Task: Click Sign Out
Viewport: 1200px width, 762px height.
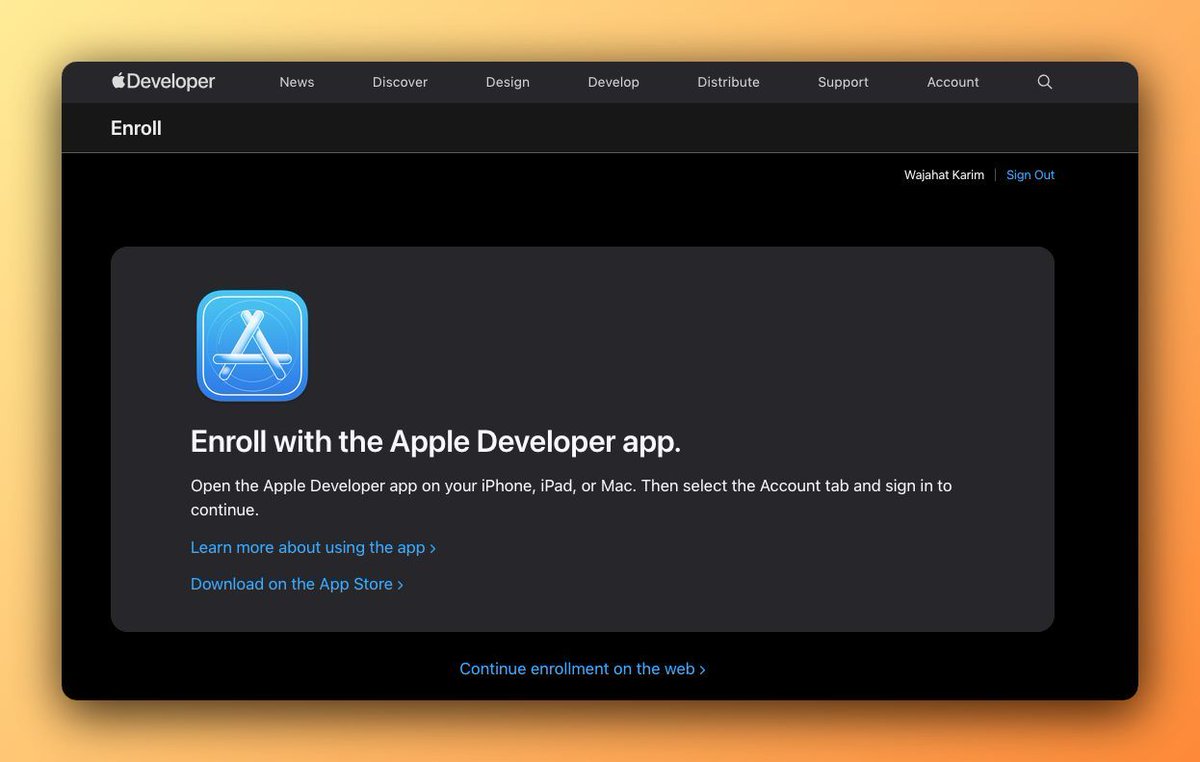Action: click(x=1030, y=175)
